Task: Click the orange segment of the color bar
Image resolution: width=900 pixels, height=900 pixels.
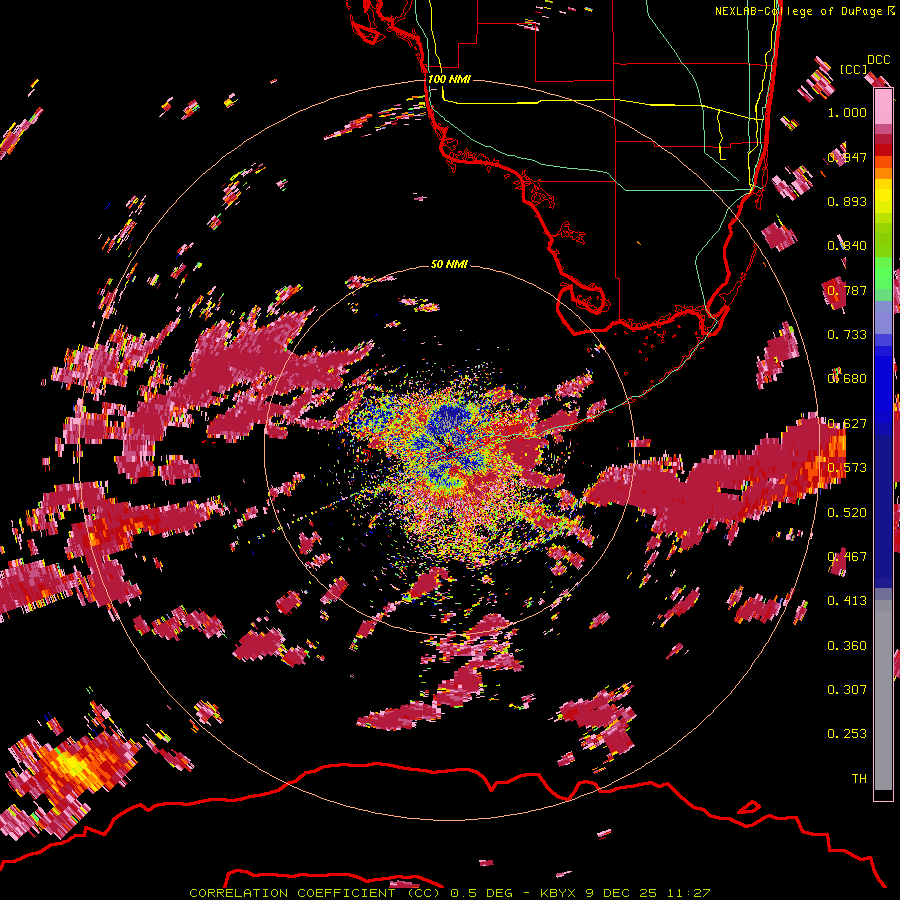Action: pos(883,168)
